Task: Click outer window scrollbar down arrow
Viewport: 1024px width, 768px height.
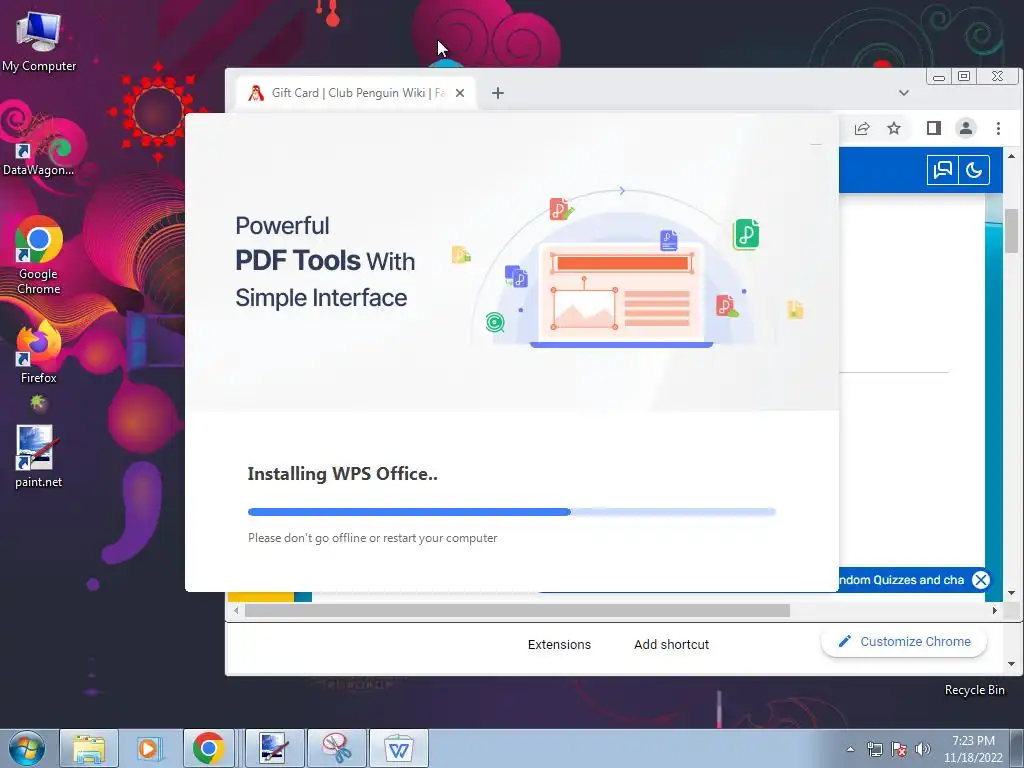Action: point(1011,664)
